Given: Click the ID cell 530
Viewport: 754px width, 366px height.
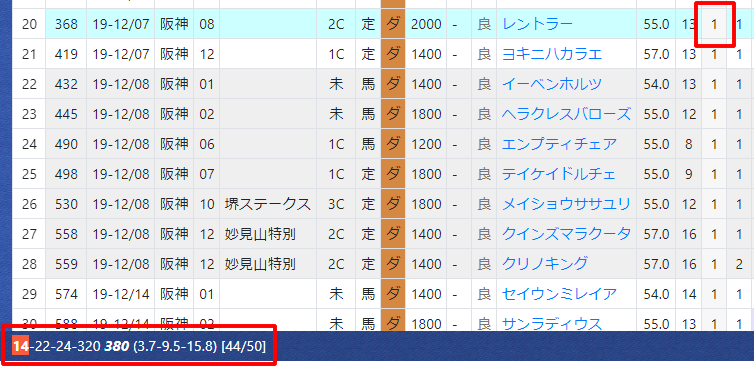Looking at the screenshot, I should (66, 204).
